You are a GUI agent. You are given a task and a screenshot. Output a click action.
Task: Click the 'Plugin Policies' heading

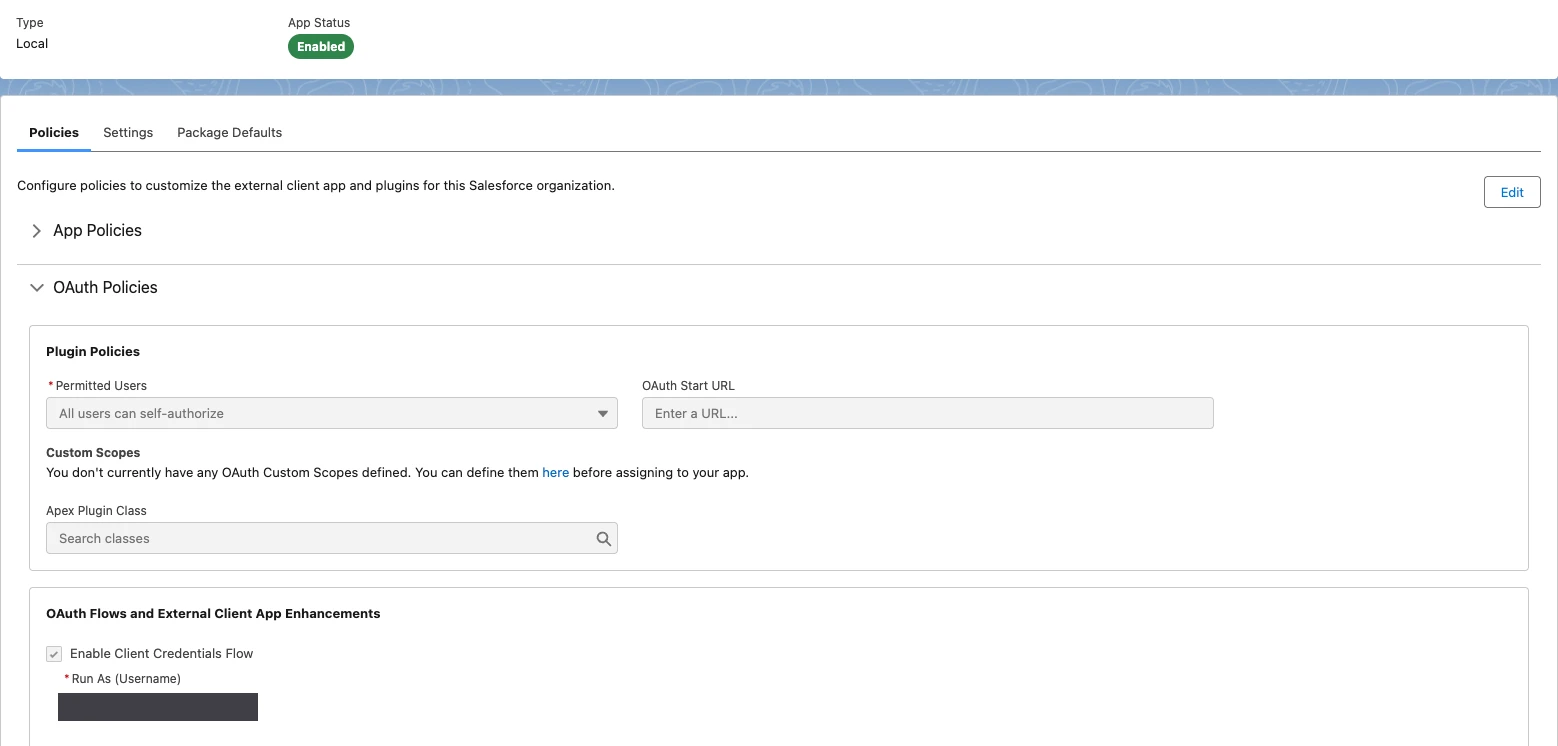coord(93,352)
